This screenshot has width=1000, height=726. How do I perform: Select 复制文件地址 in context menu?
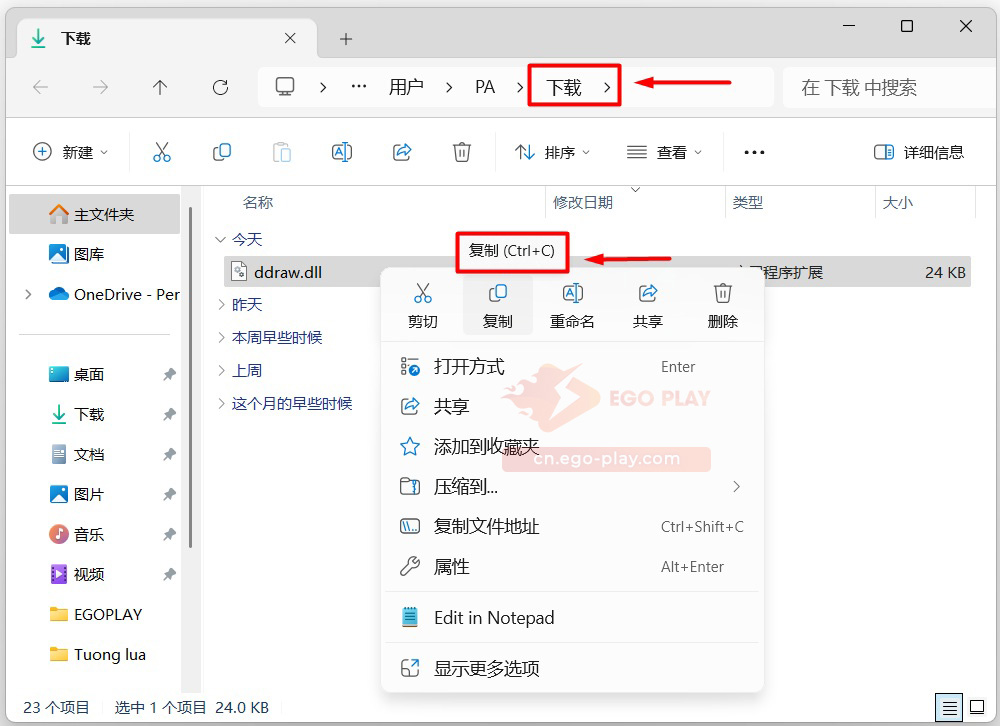(572, 527)
